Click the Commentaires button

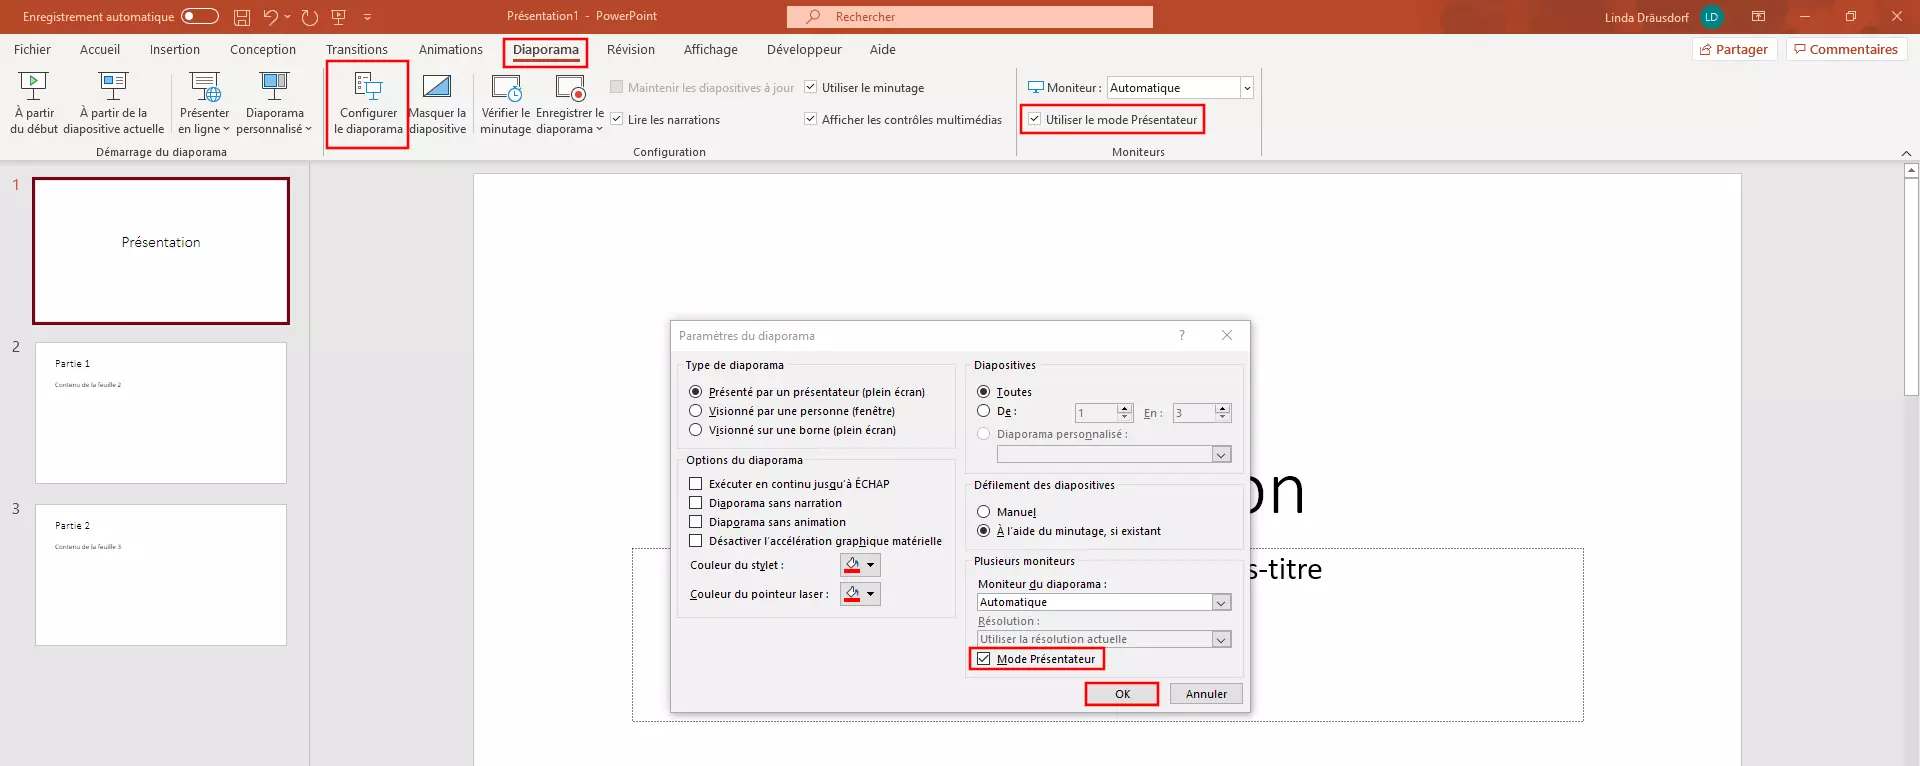pyautogui.click(x=1846, y=49)
